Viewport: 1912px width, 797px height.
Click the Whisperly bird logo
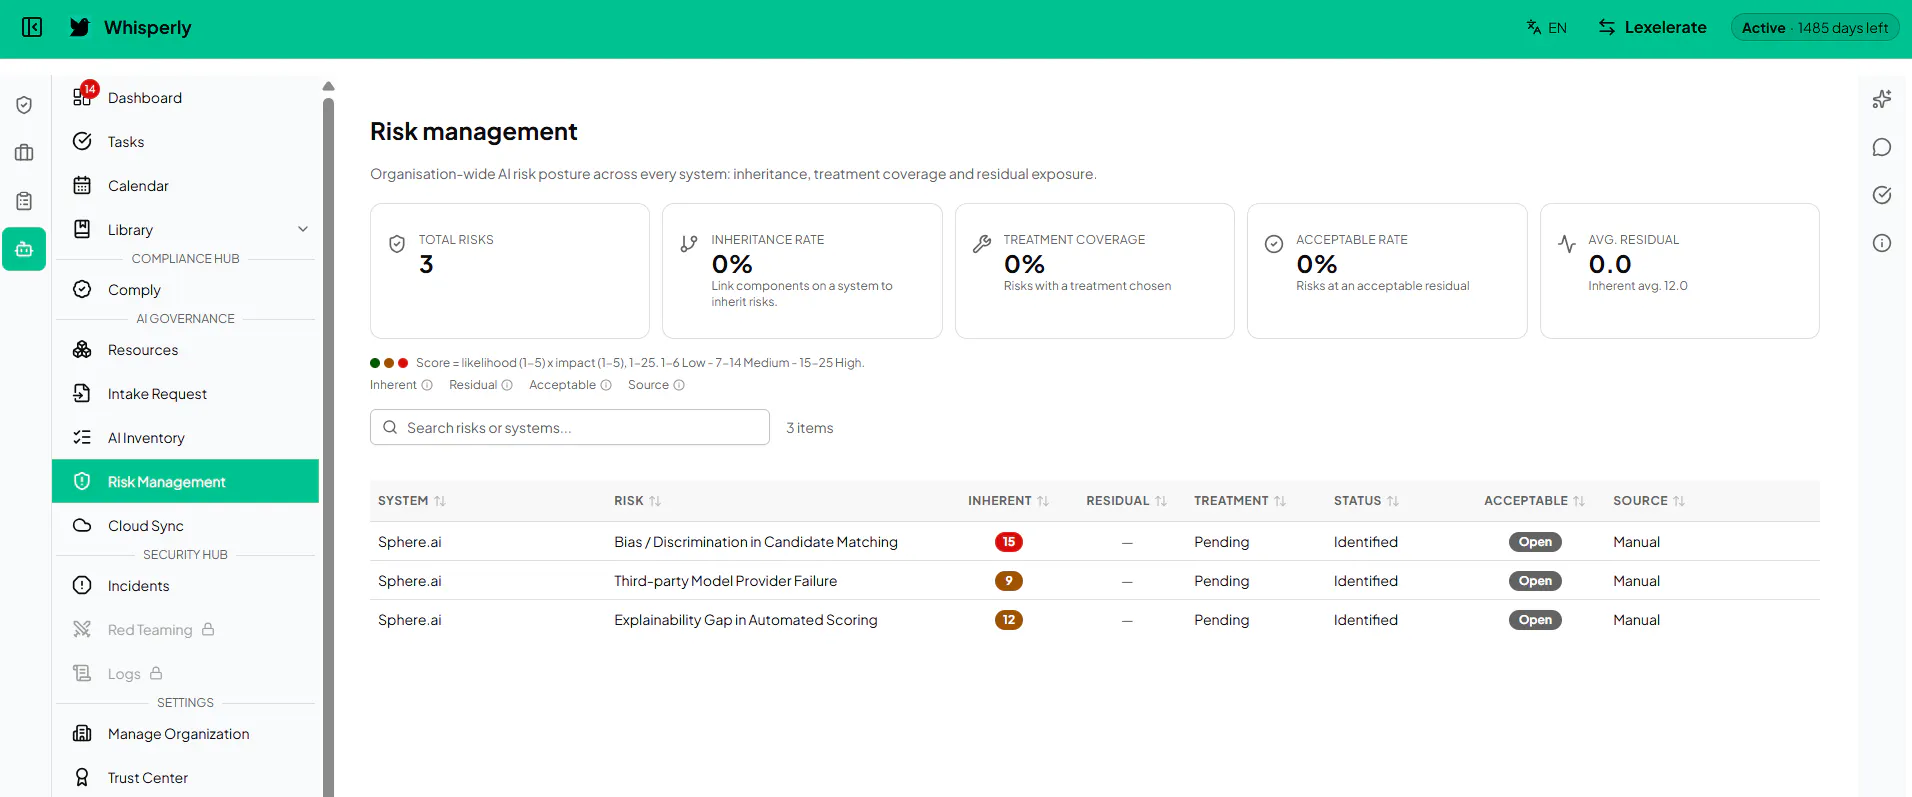click(x=80, y=27)
